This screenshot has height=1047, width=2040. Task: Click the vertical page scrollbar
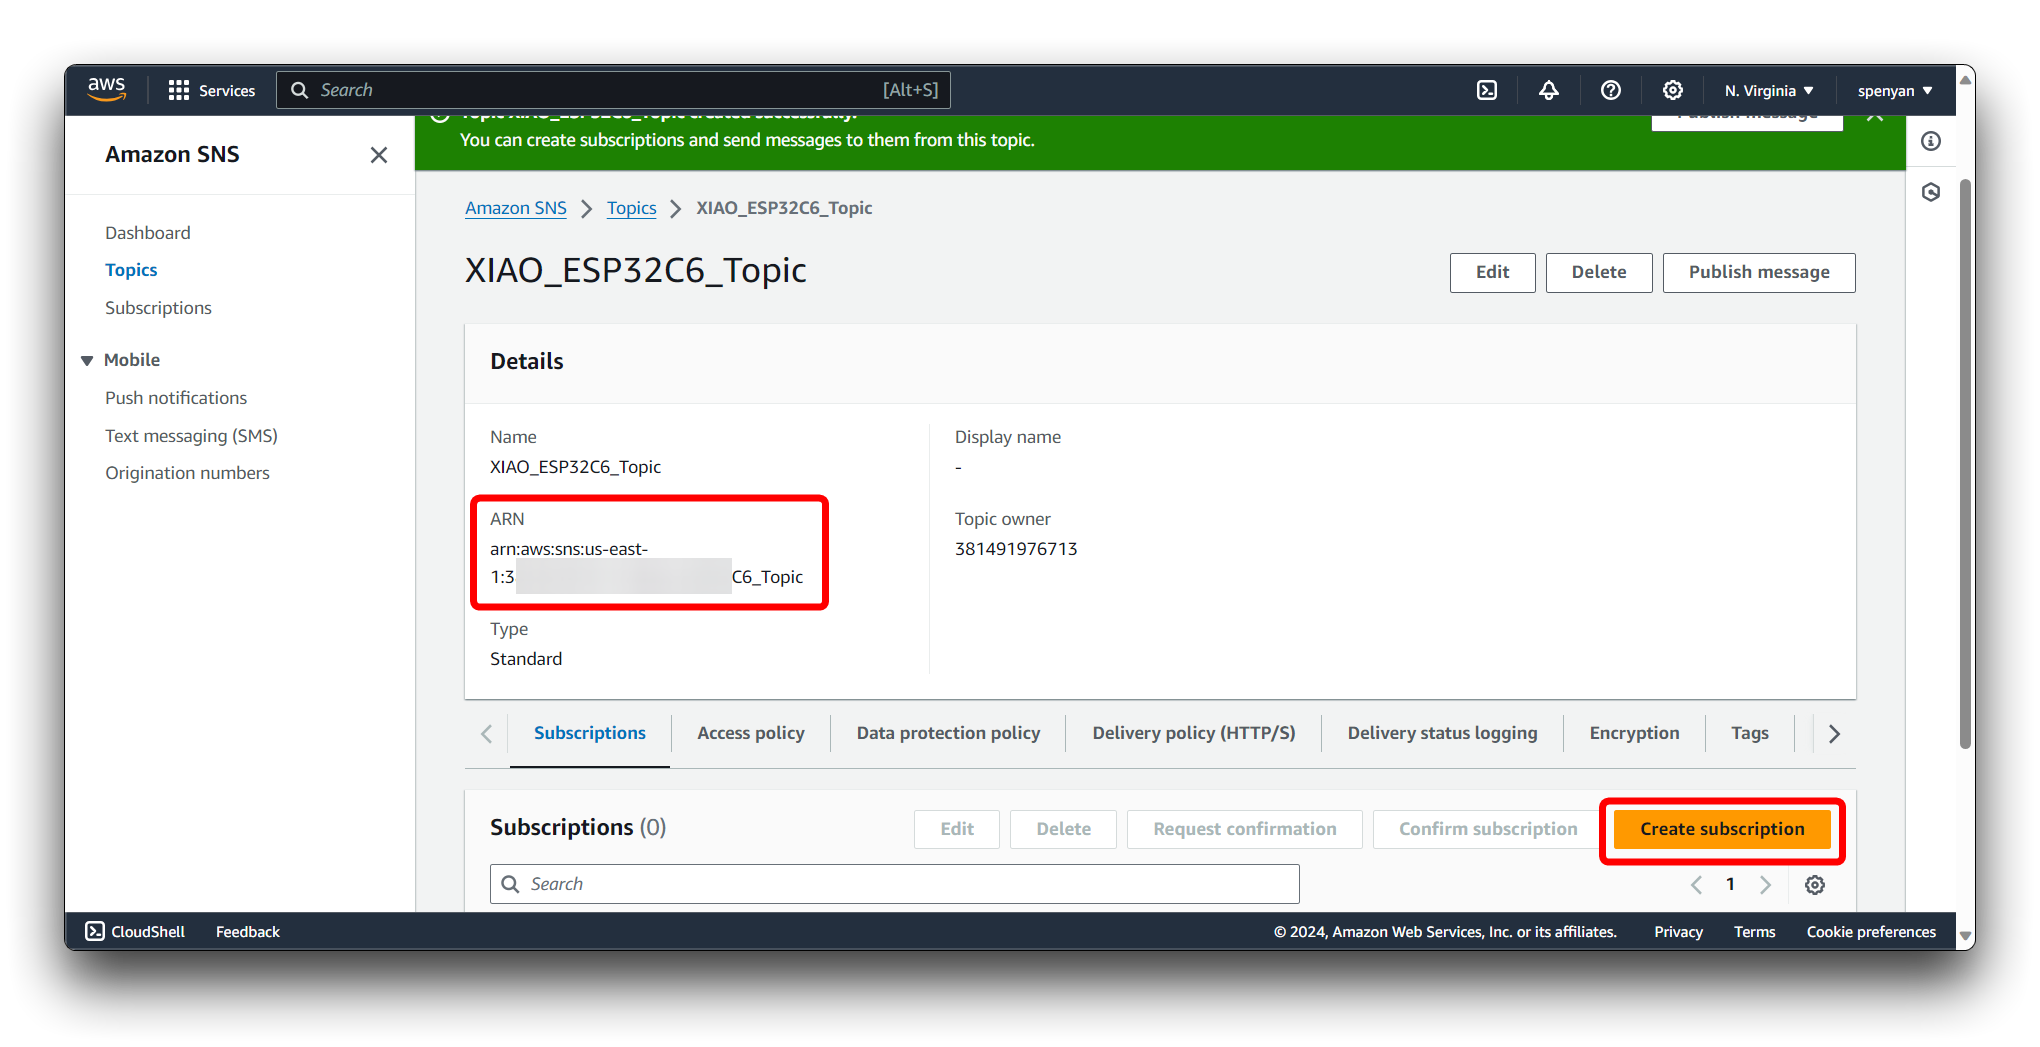click(1965, 464)
